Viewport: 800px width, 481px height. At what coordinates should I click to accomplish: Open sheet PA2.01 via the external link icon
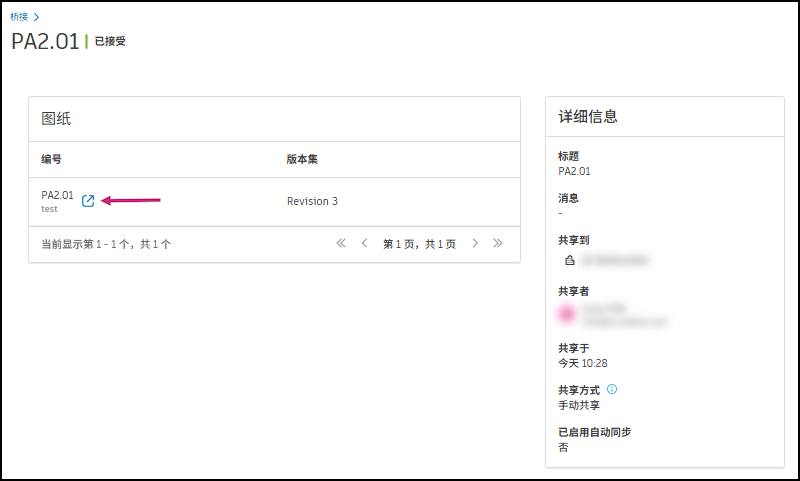click(x=88, y=201)
